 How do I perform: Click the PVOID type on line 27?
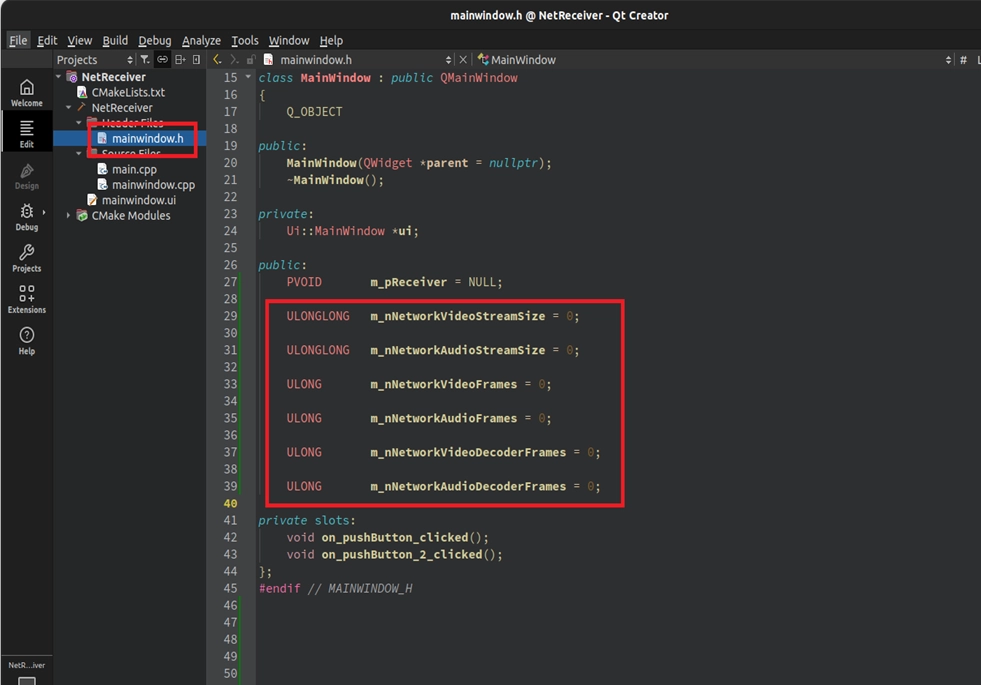(304, 282)
